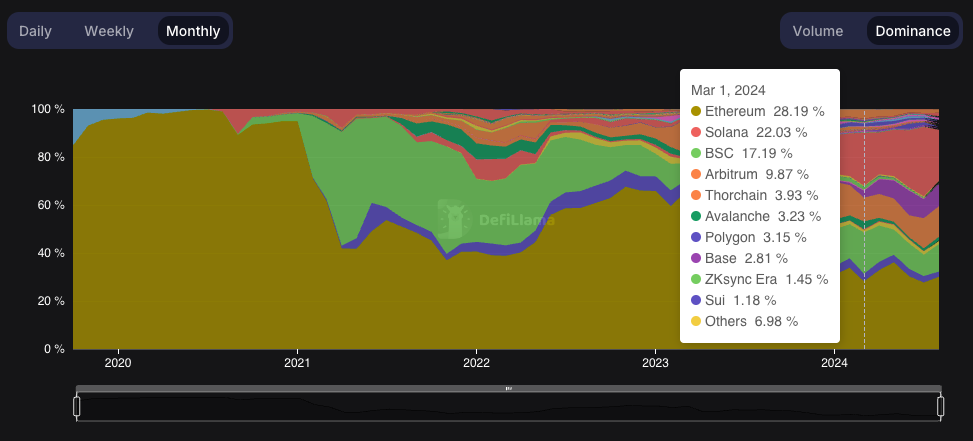Click the Solana red dot in tooltip
973x441 pixels.
coord(696,133)
